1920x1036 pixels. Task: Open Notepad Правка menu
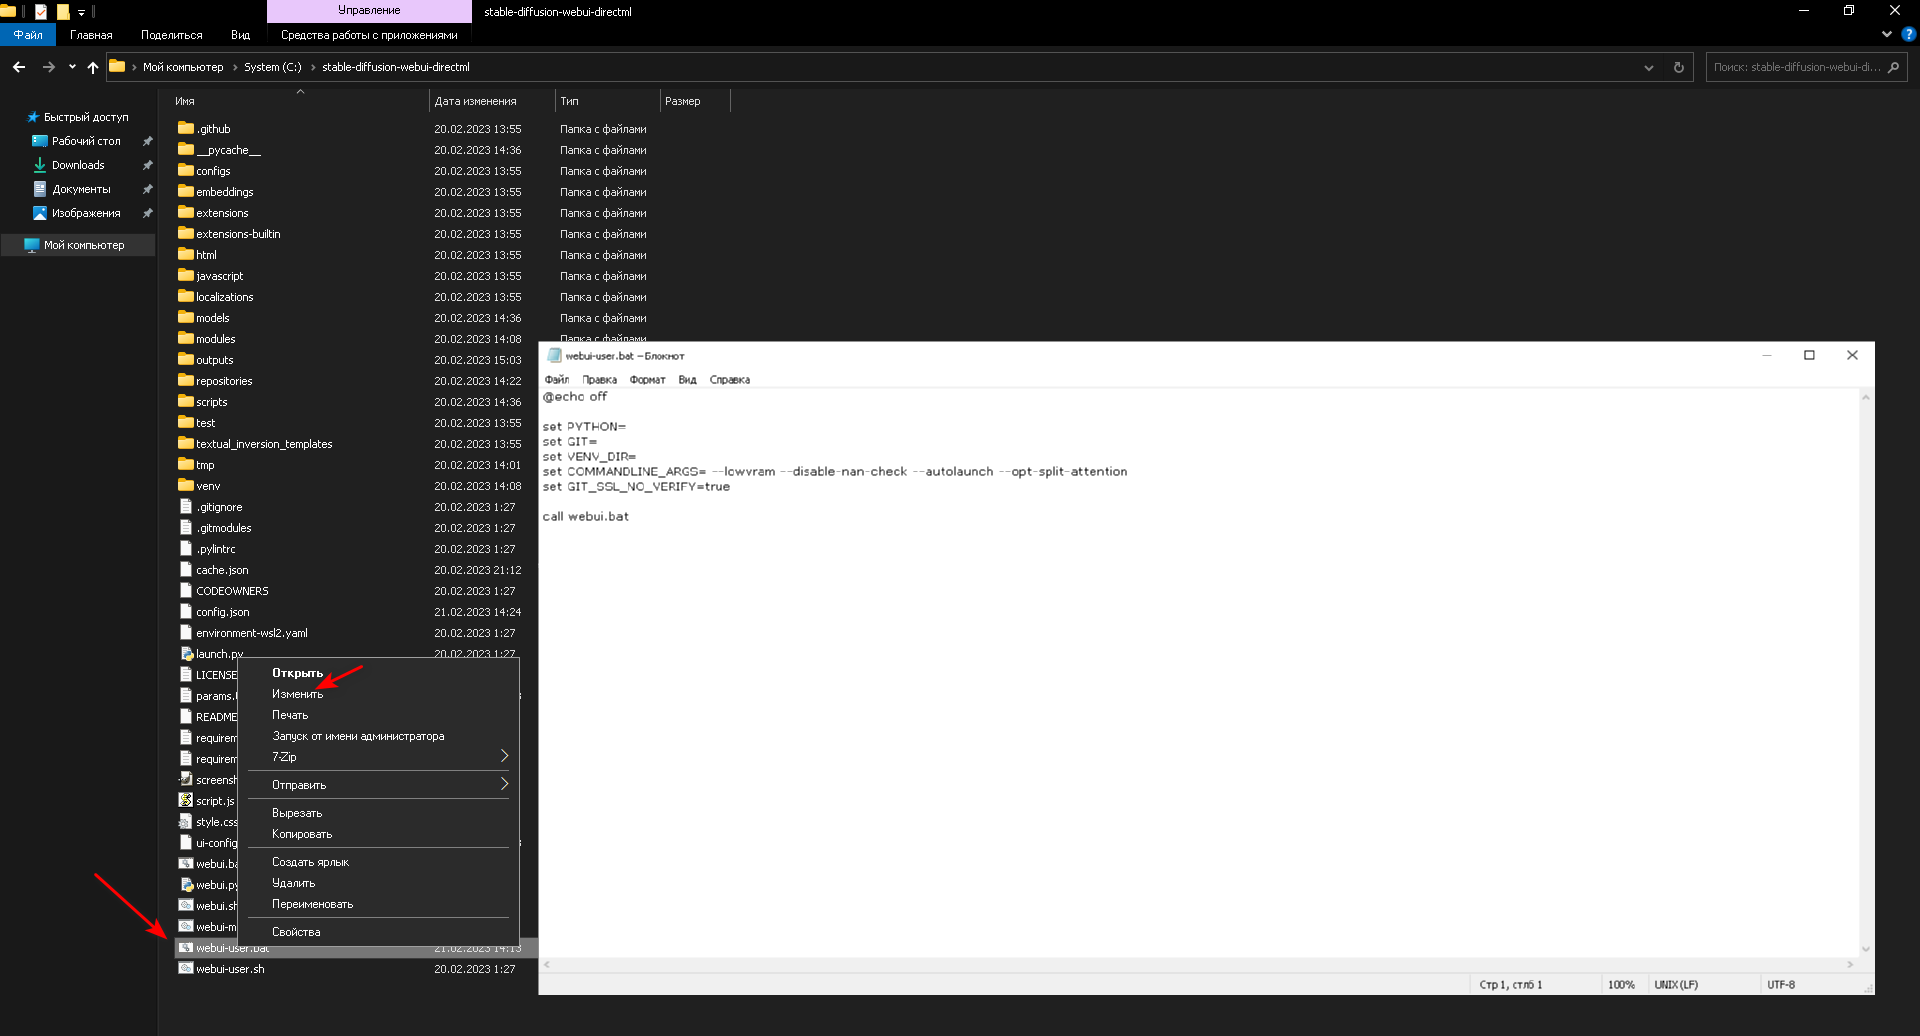click(600, 380)
